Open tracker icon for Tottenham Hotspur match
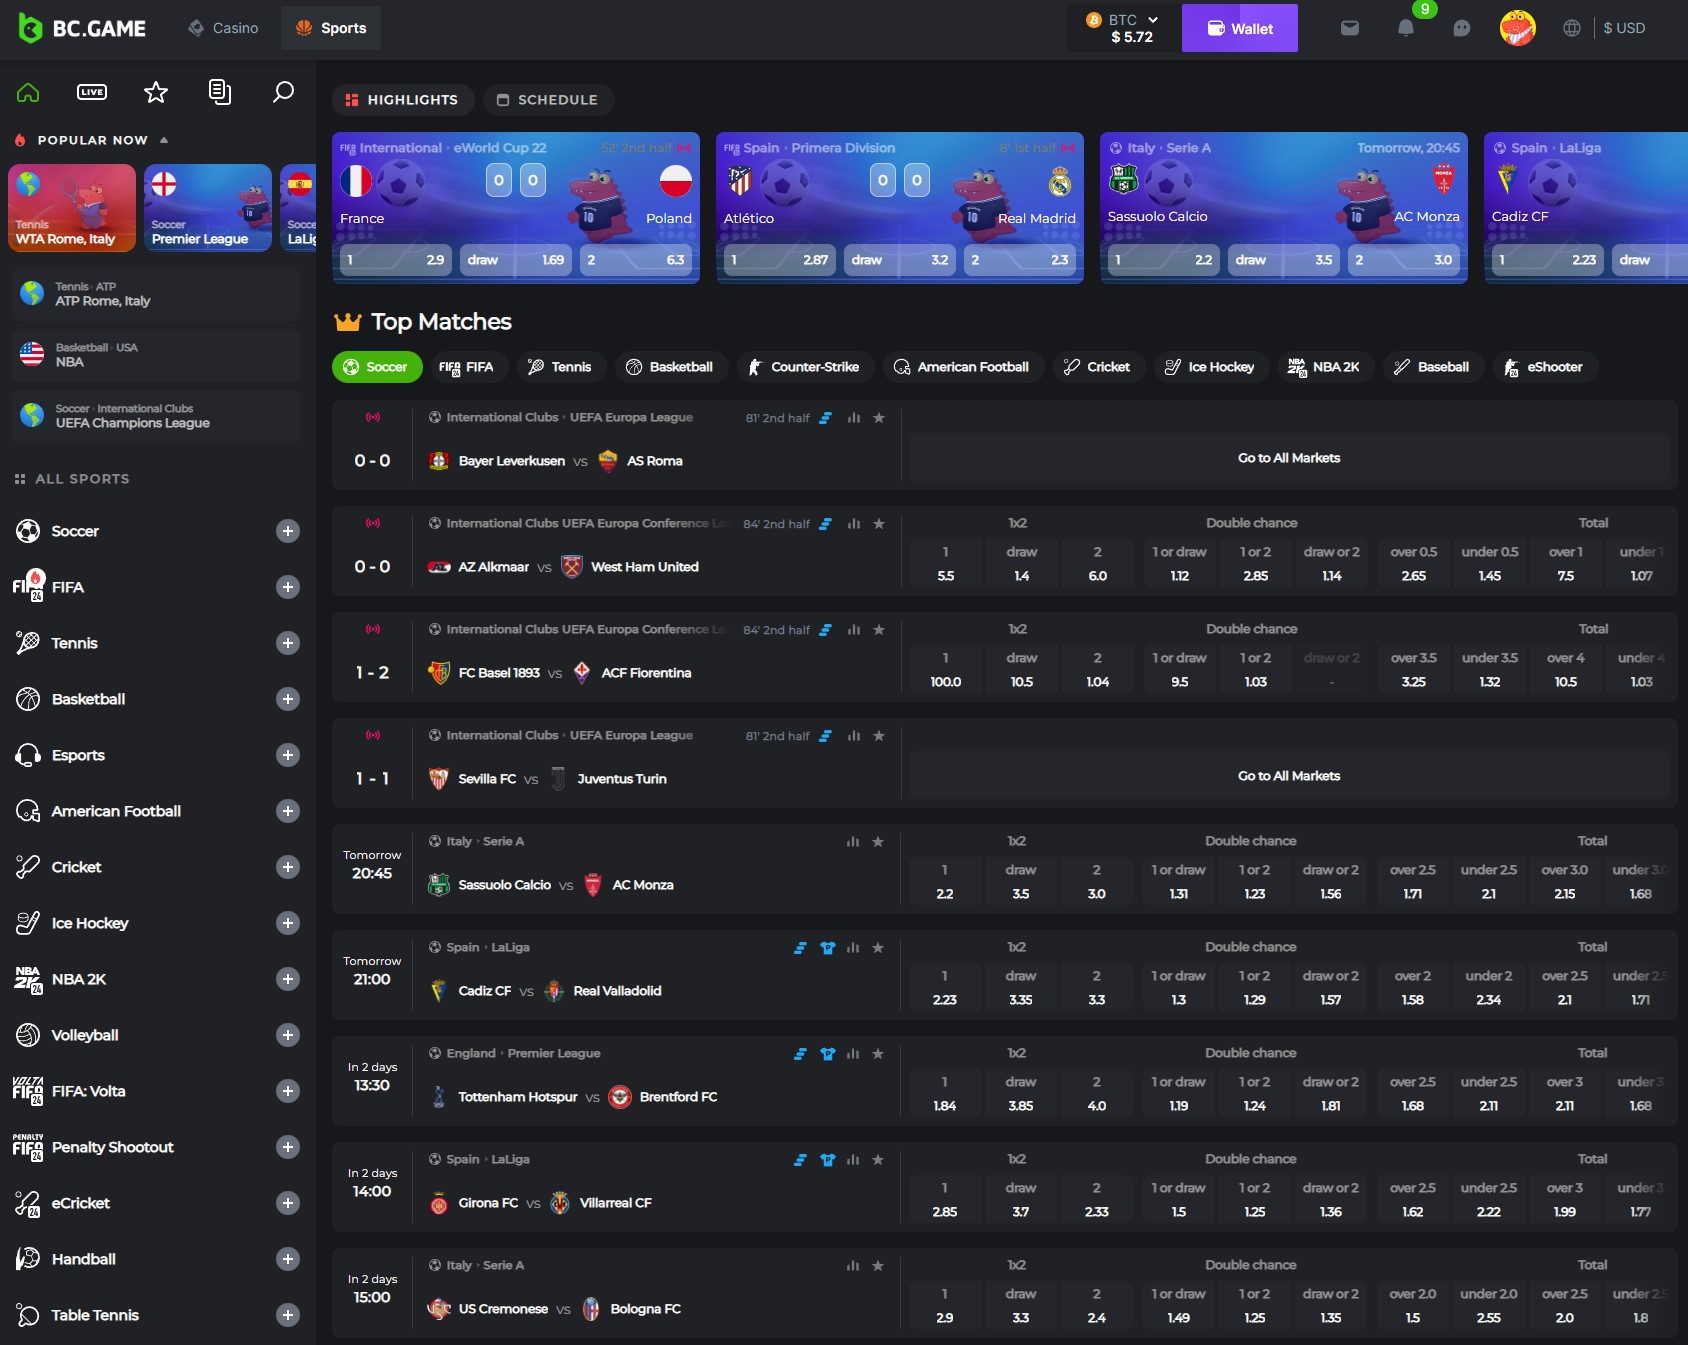Image resolution: width=1688 pixels, height=1345 pixels. pyautogui.click(x=800, y=1054)
